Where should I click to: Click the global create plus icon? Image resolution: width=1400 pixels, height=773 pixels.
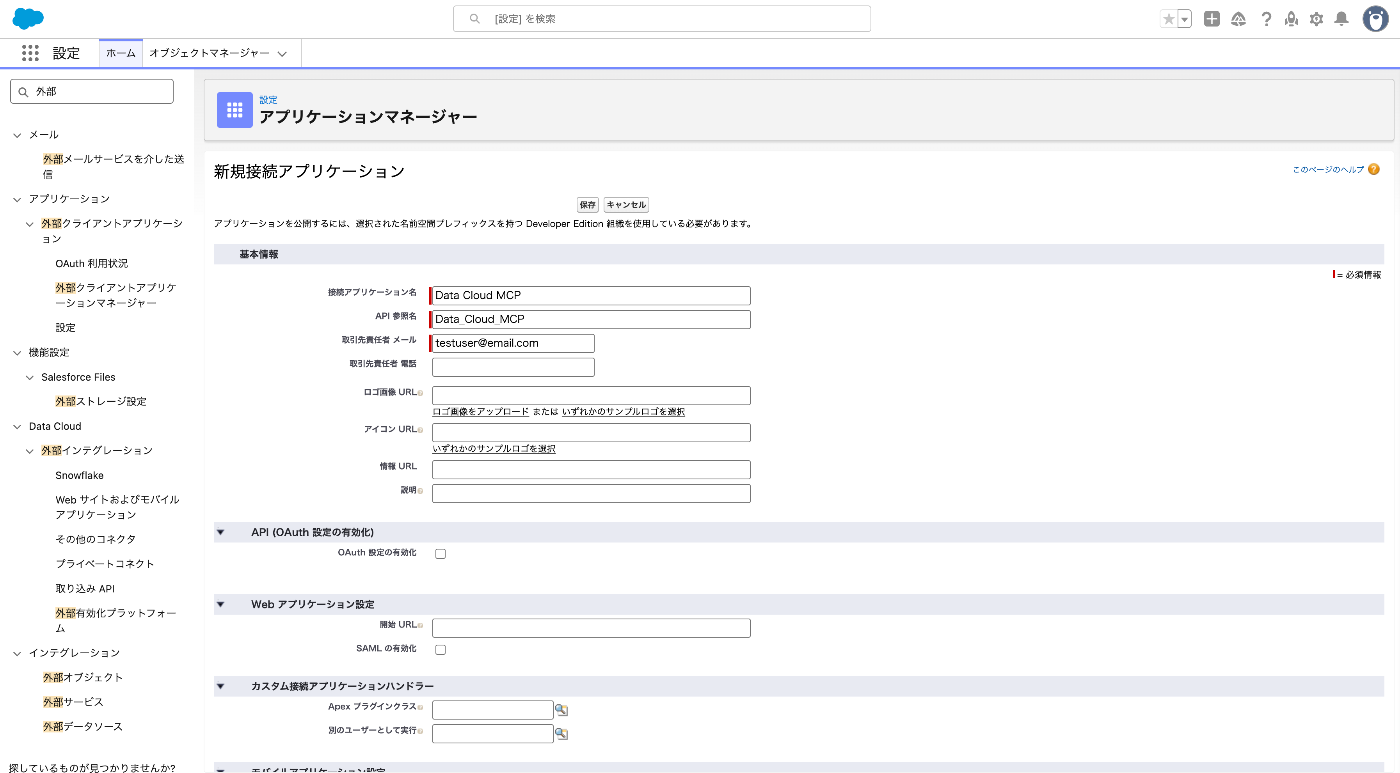tap(1211, 18)
